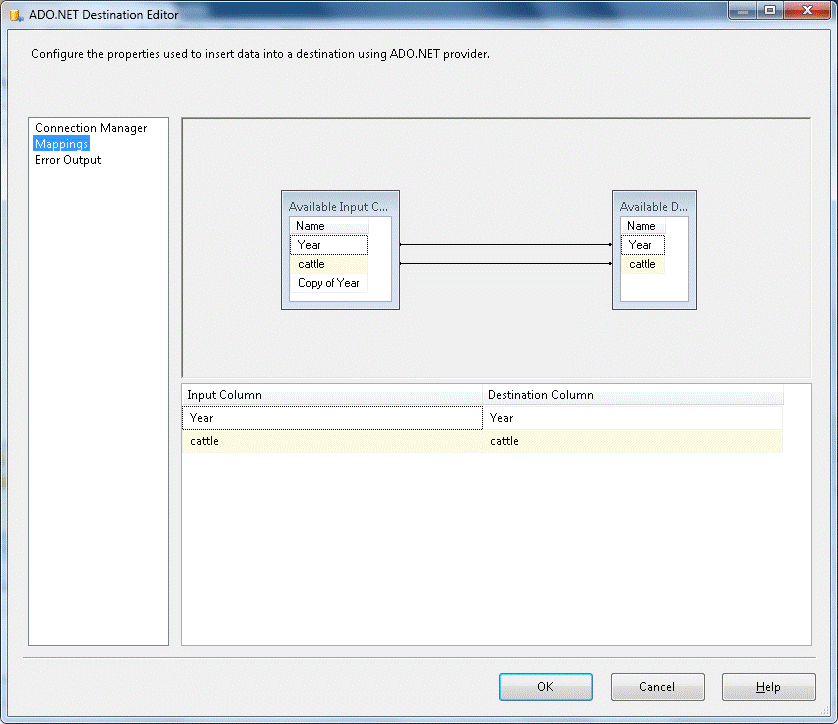Select Year destination column cell in grid
This screenshot has height=724, width=838.
coord(633,418)
